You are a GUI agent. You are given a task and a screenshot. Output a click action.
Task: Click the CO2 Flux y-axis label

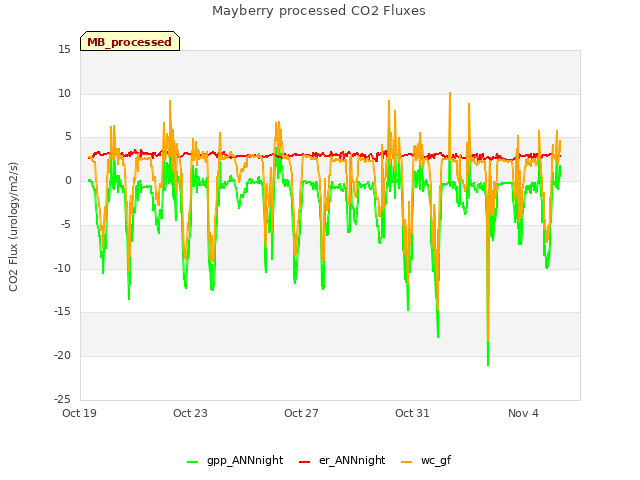pos(13,227)
